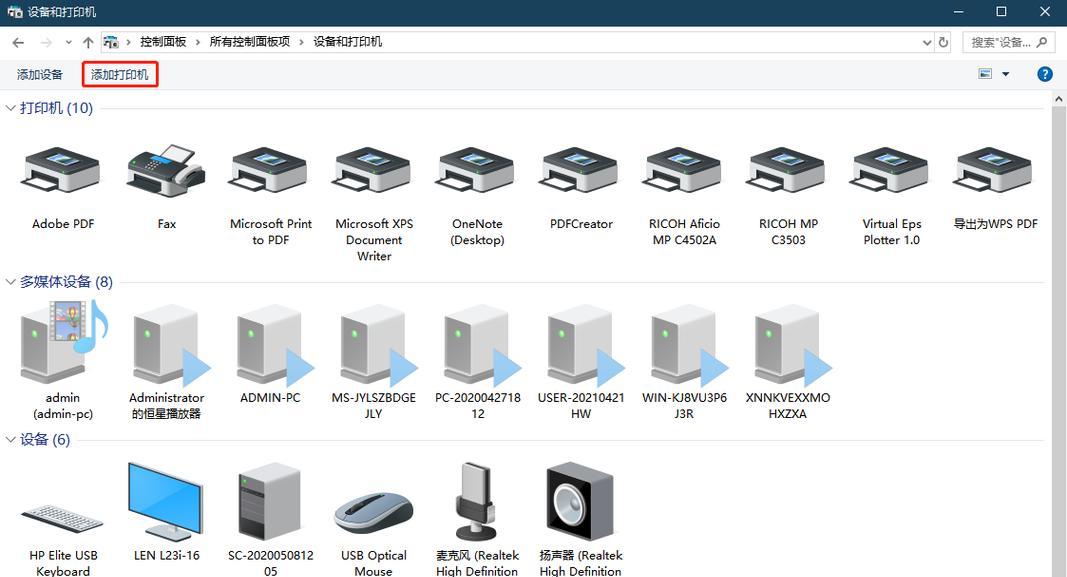Select the PDFCreator printer icon
Screen dimensions: 1067x577
(580, 169)
